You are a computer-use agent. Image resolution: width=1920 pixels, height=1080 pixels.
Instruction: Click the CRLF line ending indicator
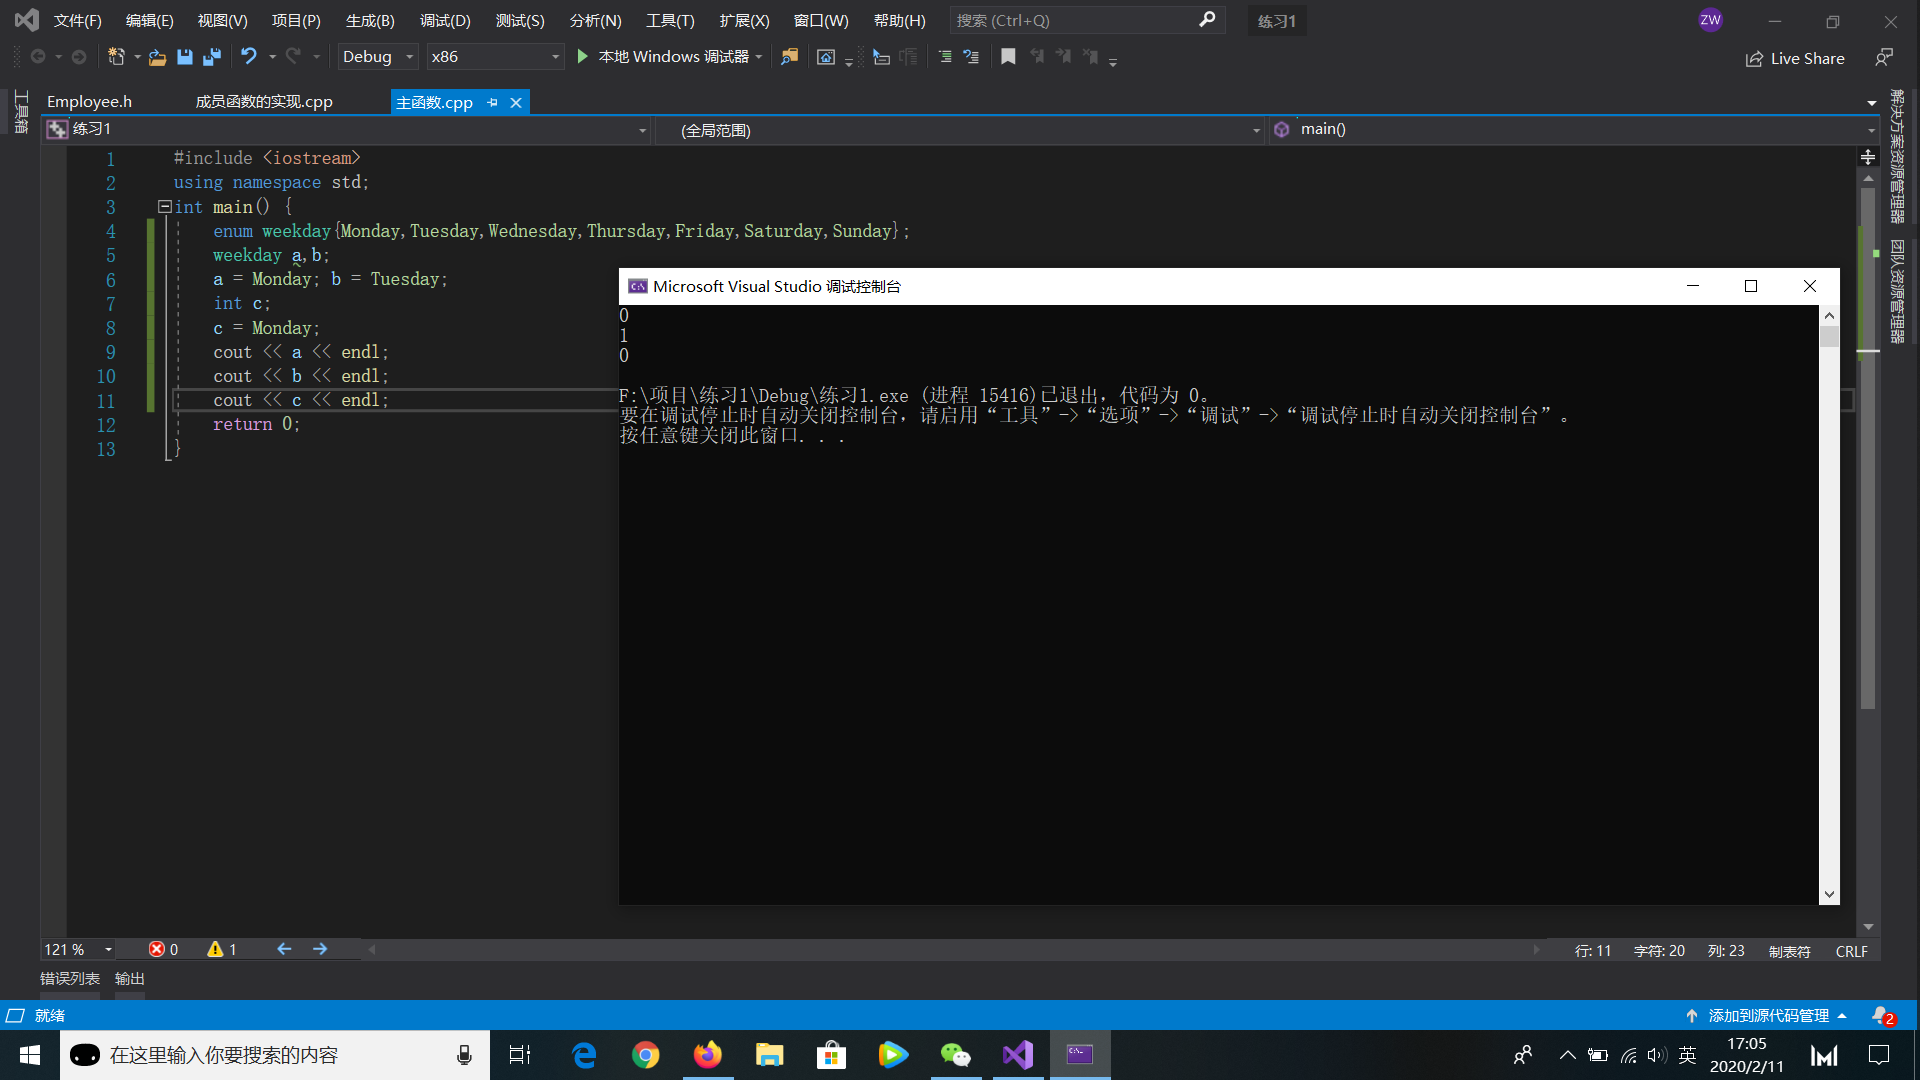tap(1851, 951)
